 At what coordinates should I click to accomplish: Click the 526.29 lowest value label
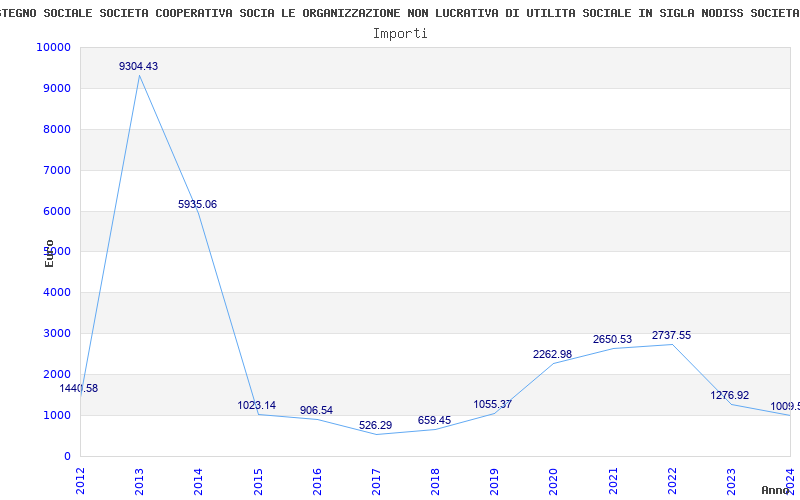[376, 426]
